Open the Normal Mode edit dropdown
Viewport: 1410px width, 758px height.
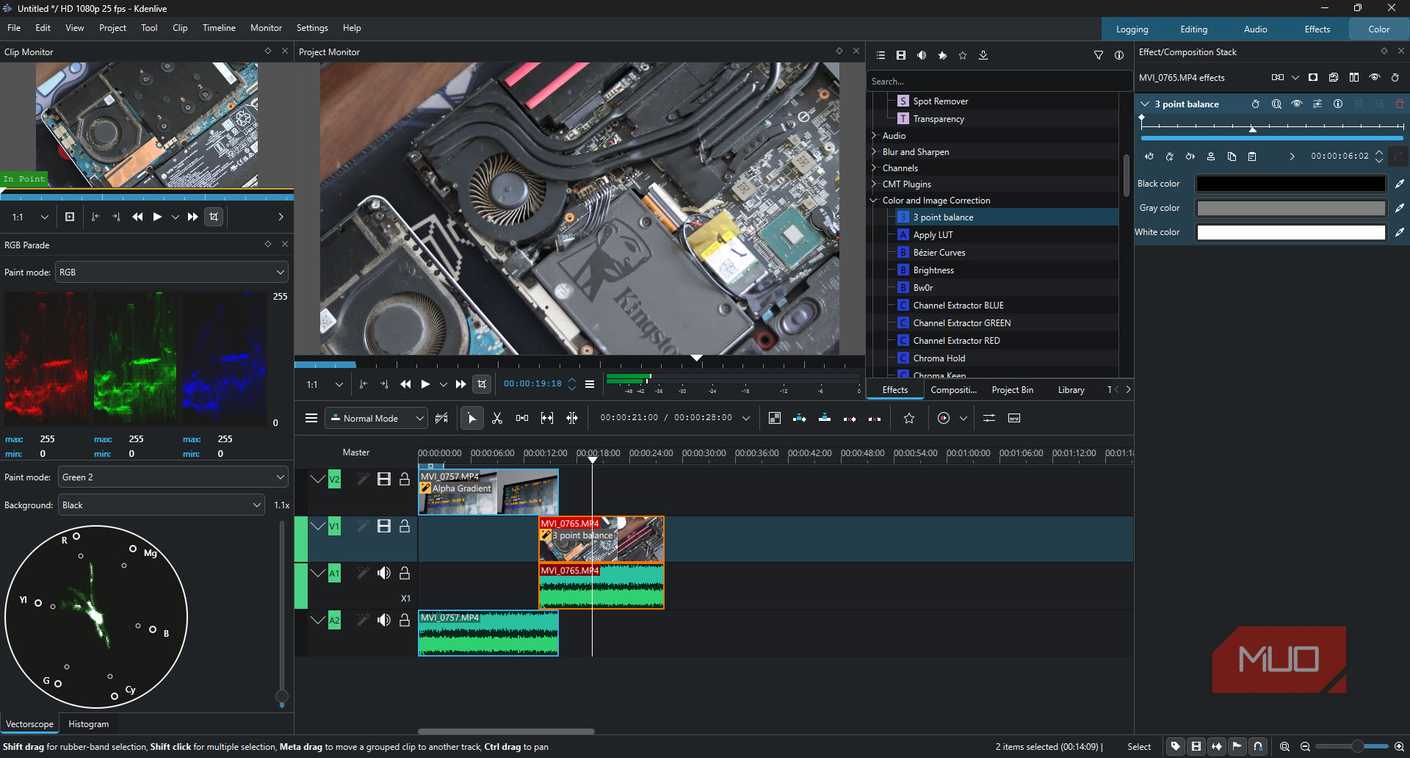coord(378,418)
